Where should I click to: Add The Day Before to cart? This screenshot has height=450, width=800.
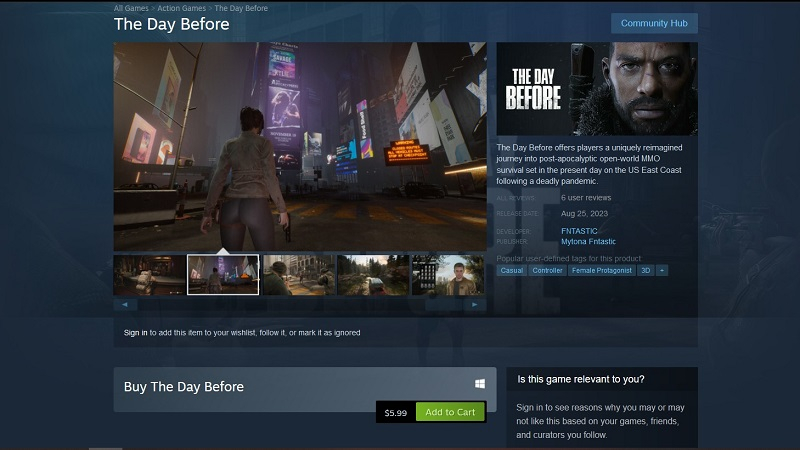[x=450, y=412]
